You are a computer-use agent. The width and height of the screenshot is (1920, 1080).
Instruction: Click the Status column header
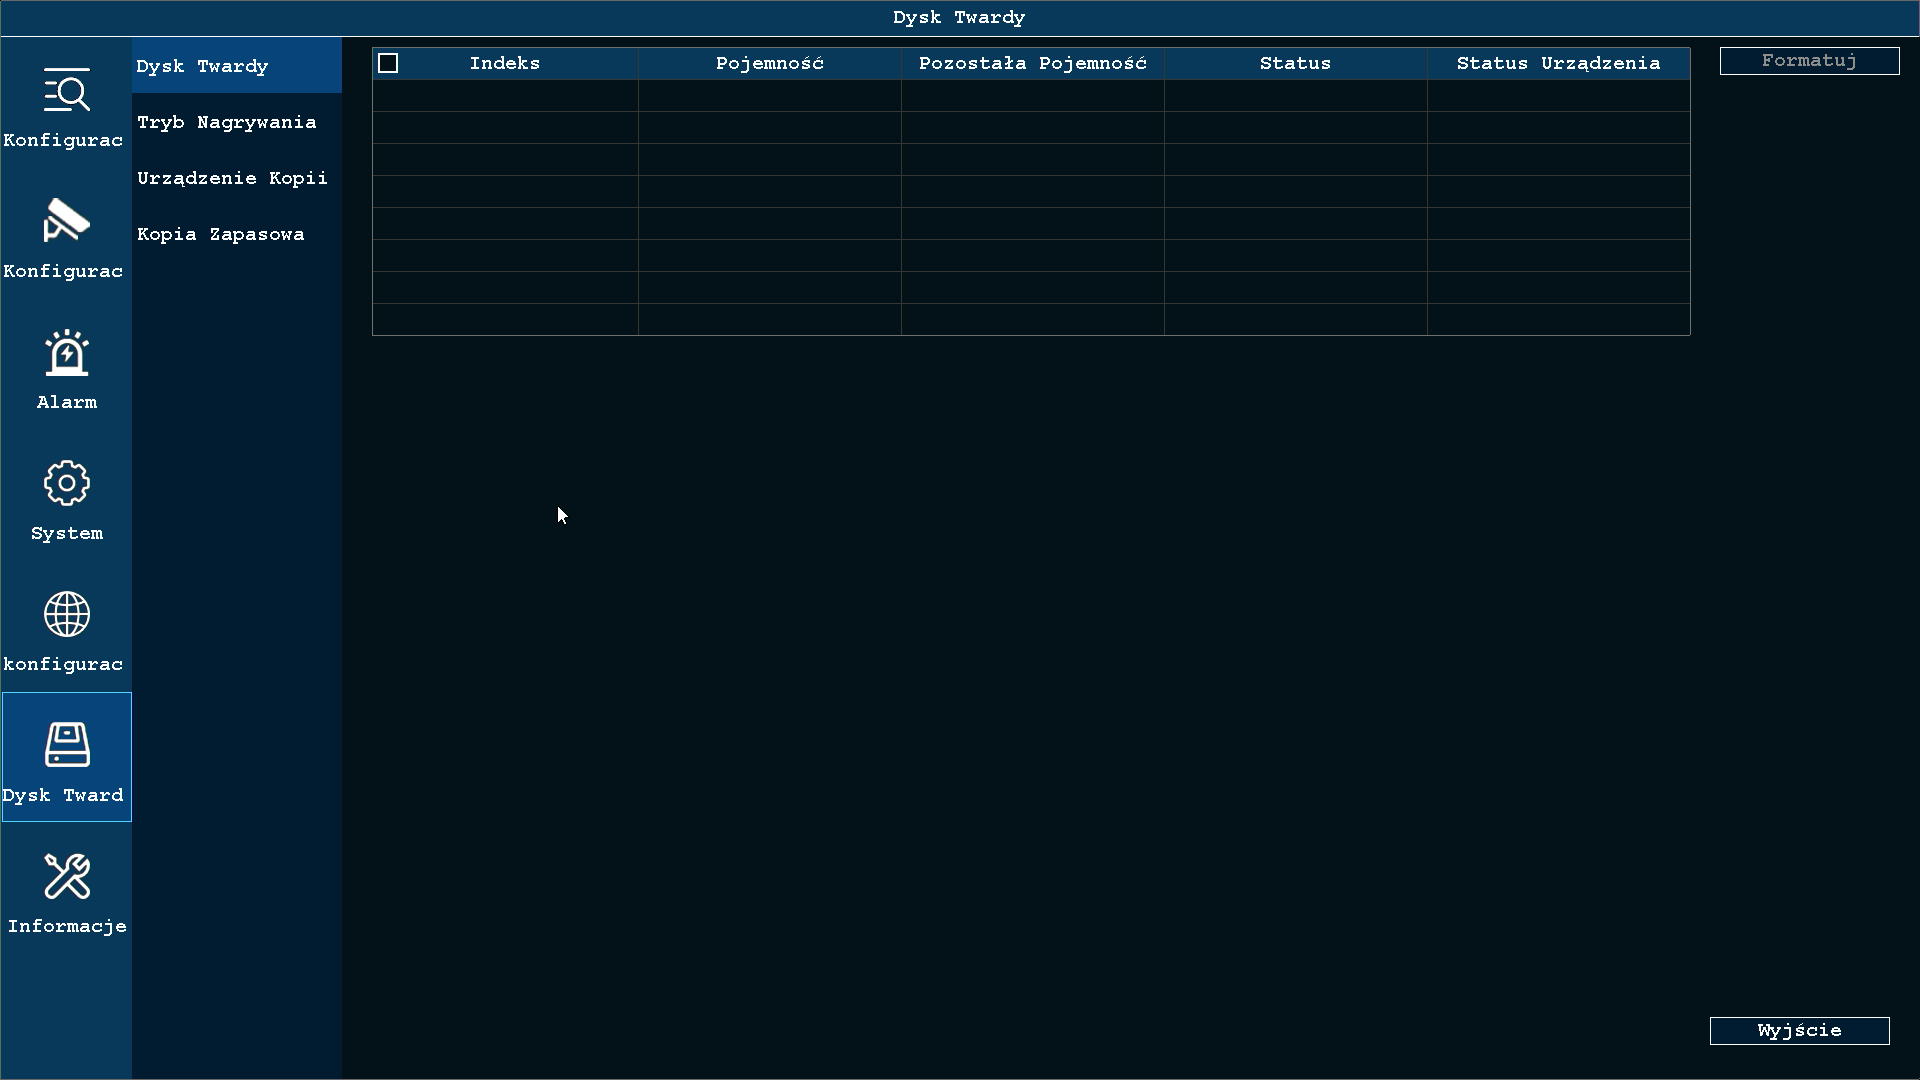1296,63
